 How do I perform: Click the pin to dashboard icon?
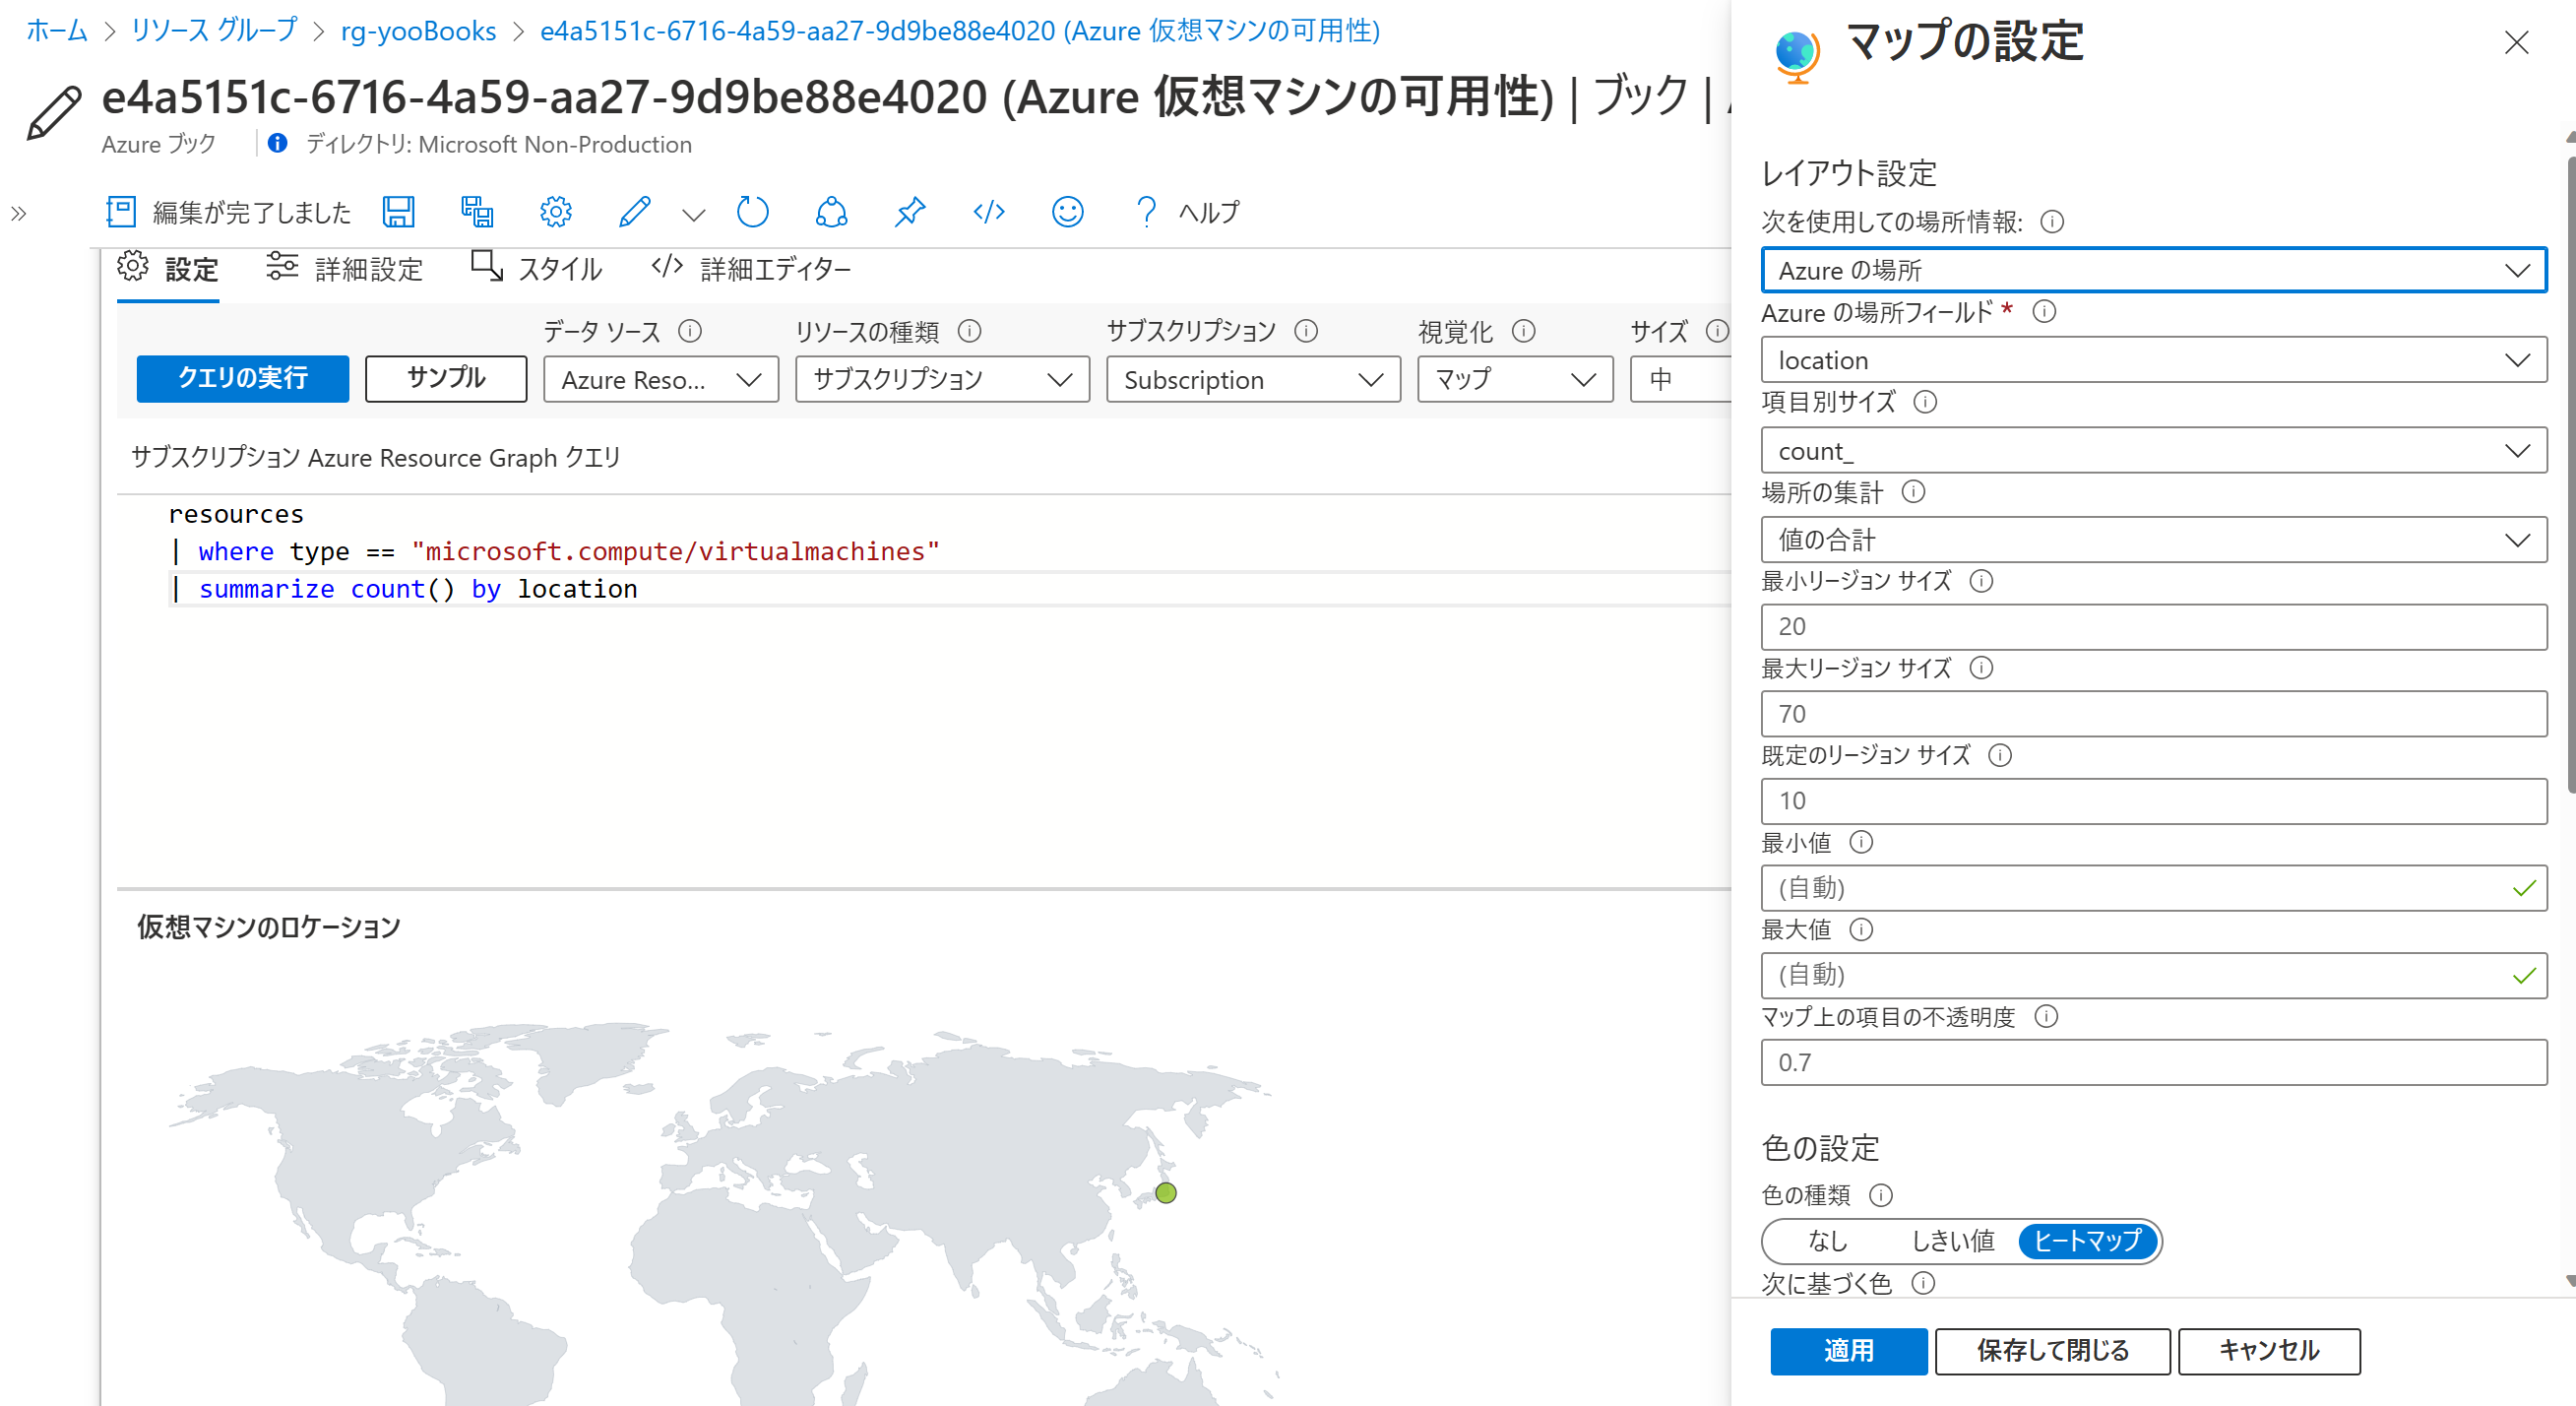pyautogui.click(x=909, y=212)
